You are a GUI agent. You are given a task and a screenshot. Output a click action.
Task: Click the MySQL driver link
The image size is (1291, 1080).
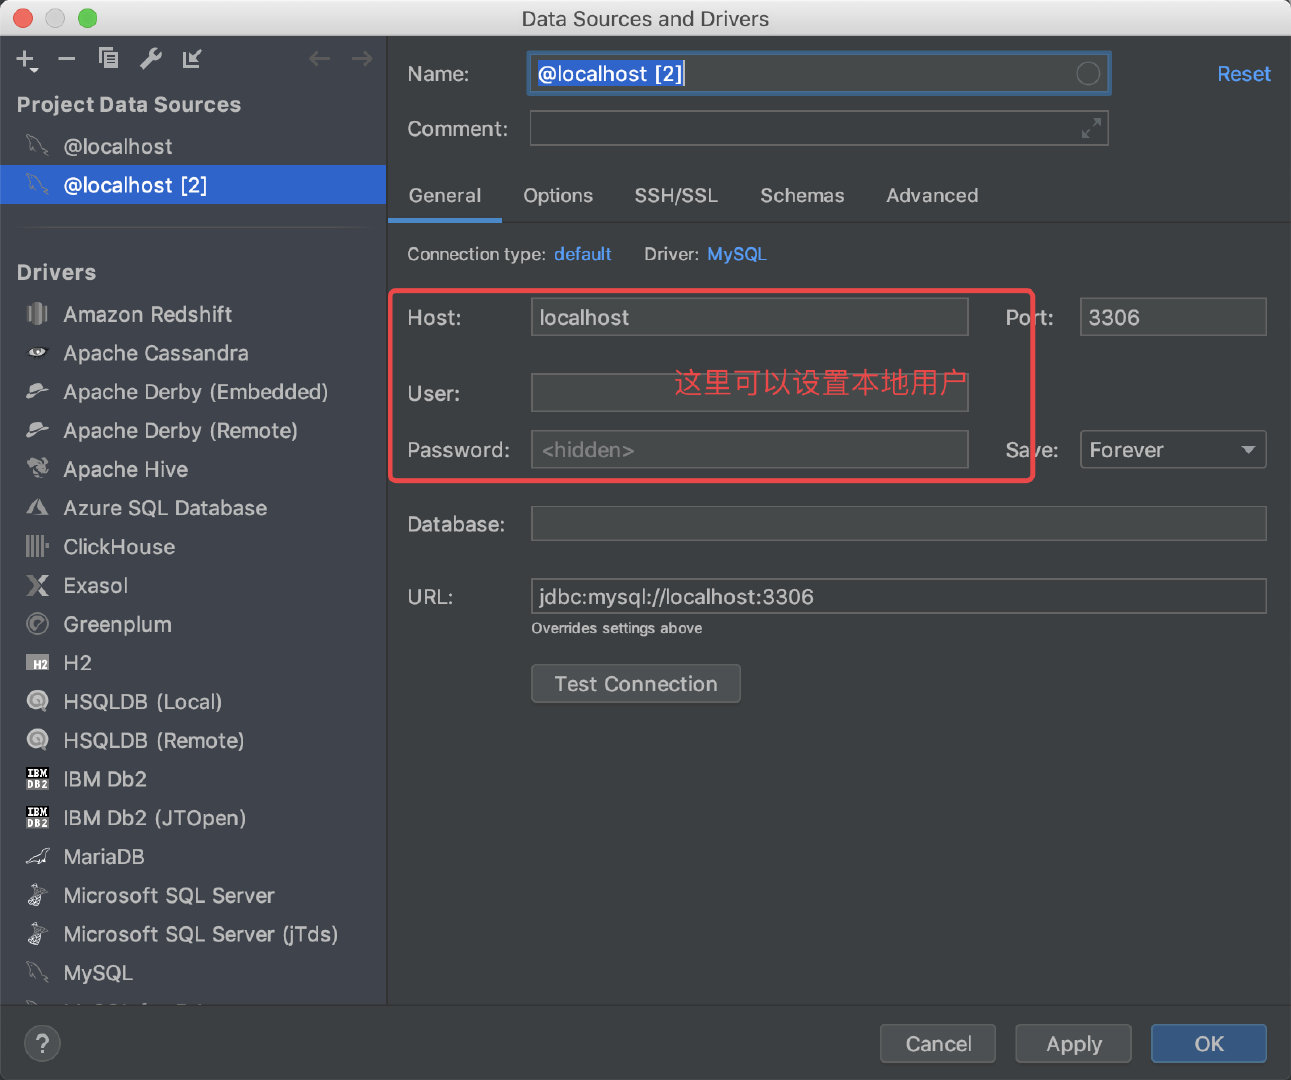click(x=736, y=254)
